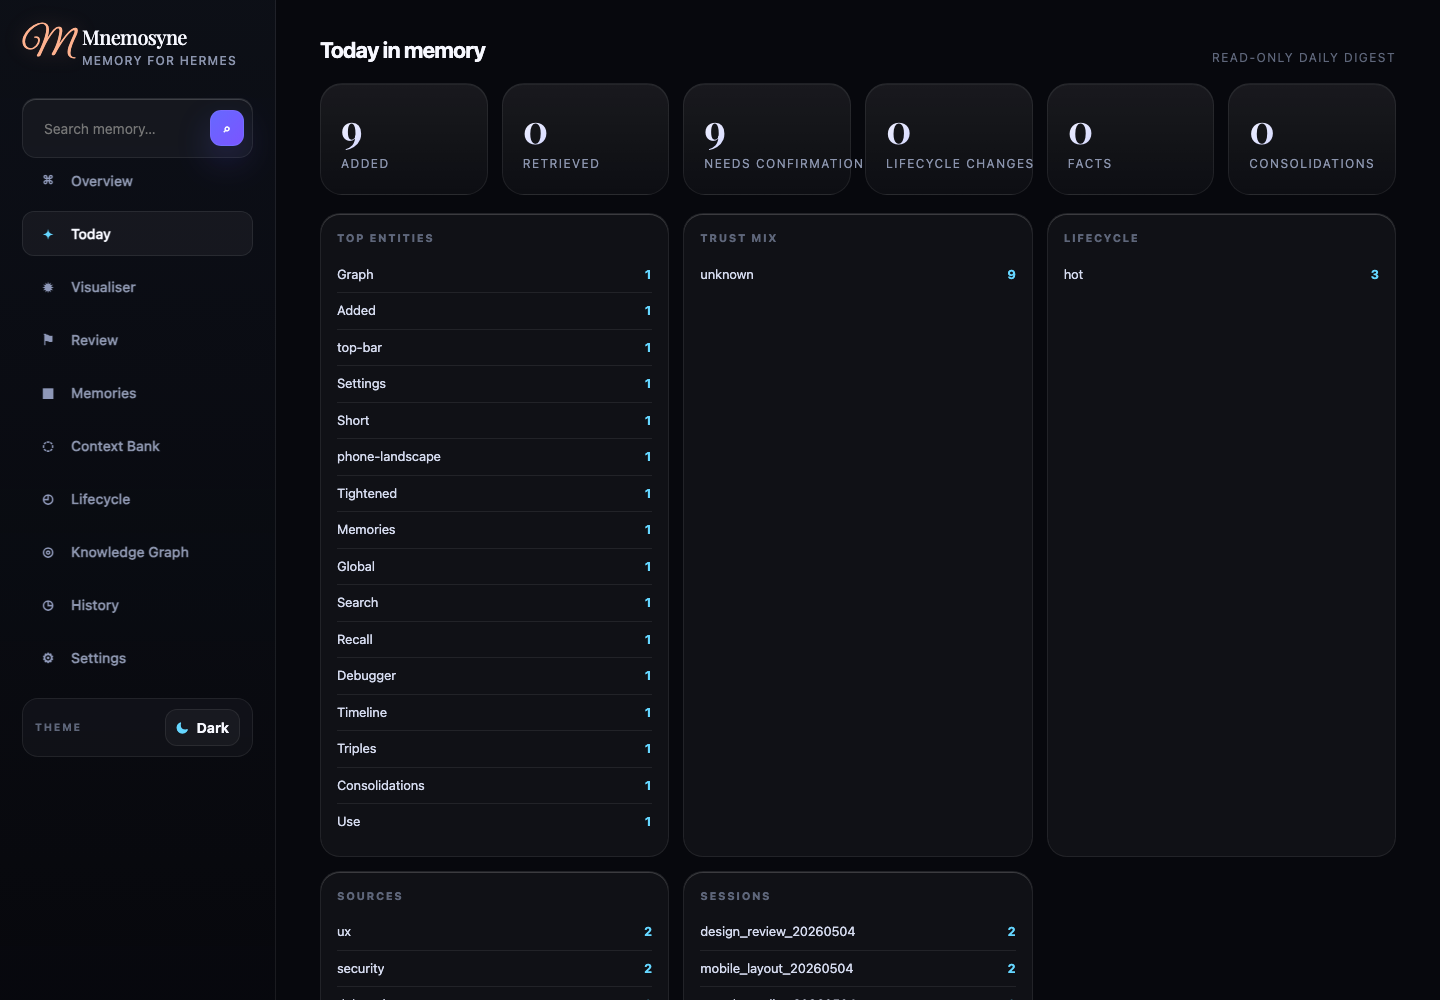The image size is (1440, 1000).
Task: Click the 'Today in memory' heading
Action: point(403,51)
